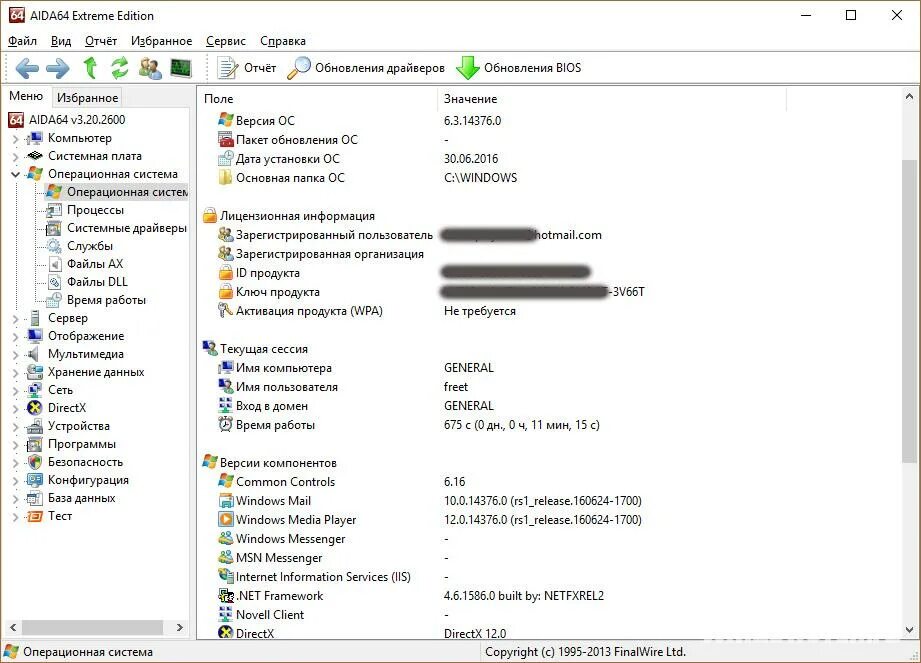The height and width of the screenshot is (663, 921).
Task: Click the Мультимедиа speaker icon
Action: 35,354
